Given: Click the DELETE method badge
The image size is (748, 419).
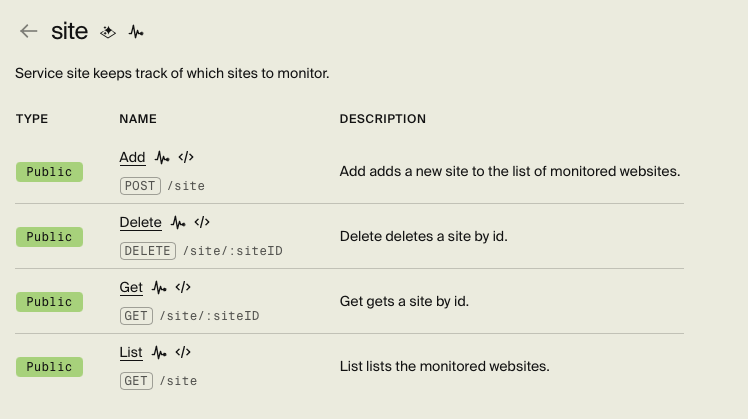Looking at the screenshot, I should [x=147, y=251].
